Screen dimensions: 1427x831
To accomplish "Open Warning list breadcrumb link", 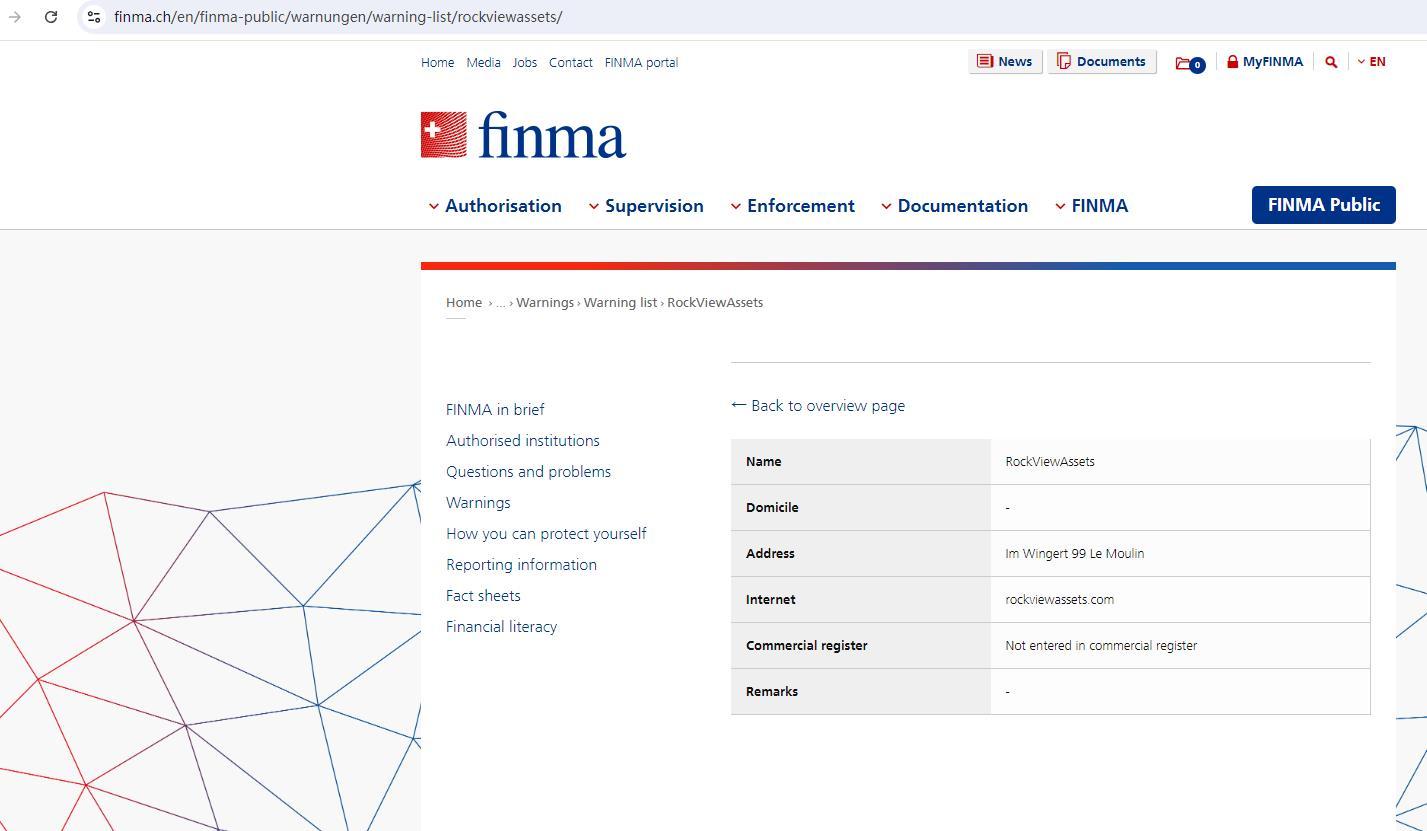I will click(x=620, y=302).
